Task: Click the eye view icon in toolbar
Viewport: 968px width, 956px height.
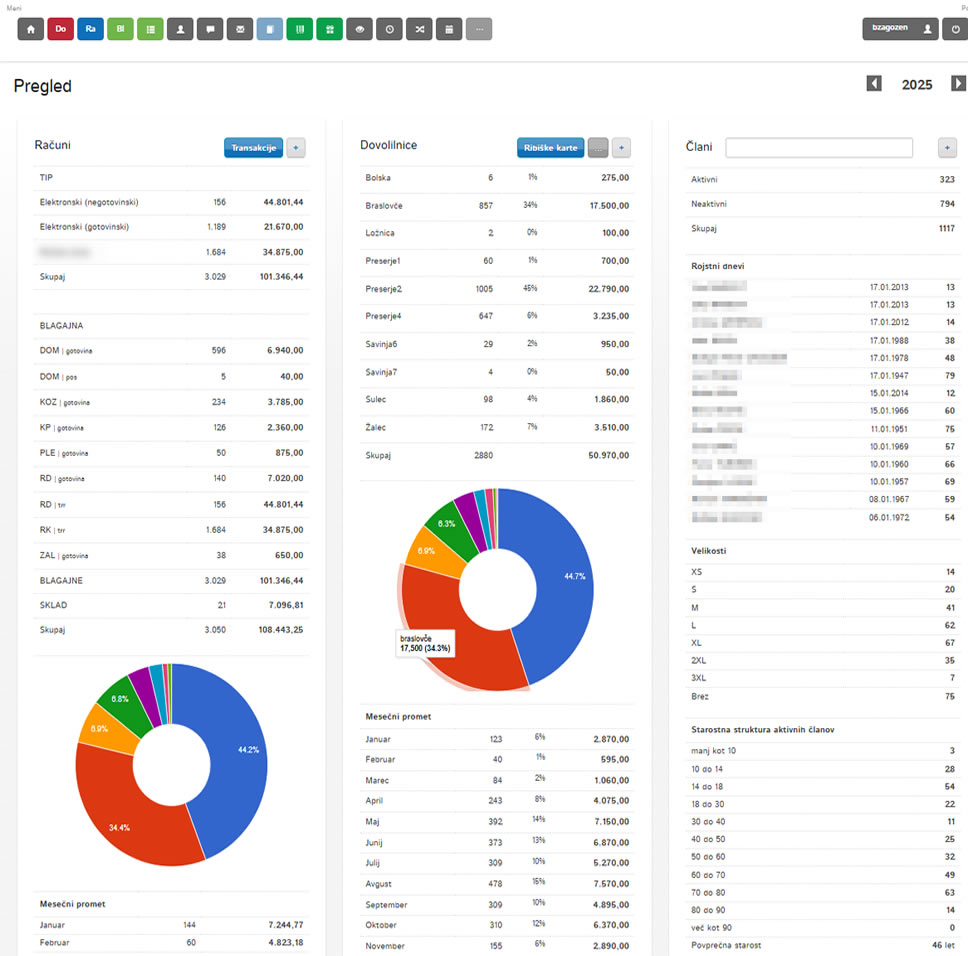Action: (359, 29)
